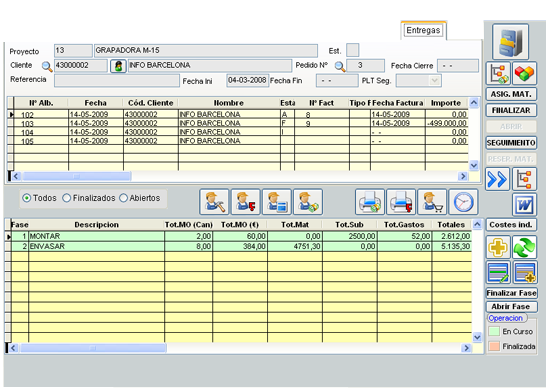Click the En Curso green color swatch
The width and height of the screenshot is (550, 391).
click(494, 331)
